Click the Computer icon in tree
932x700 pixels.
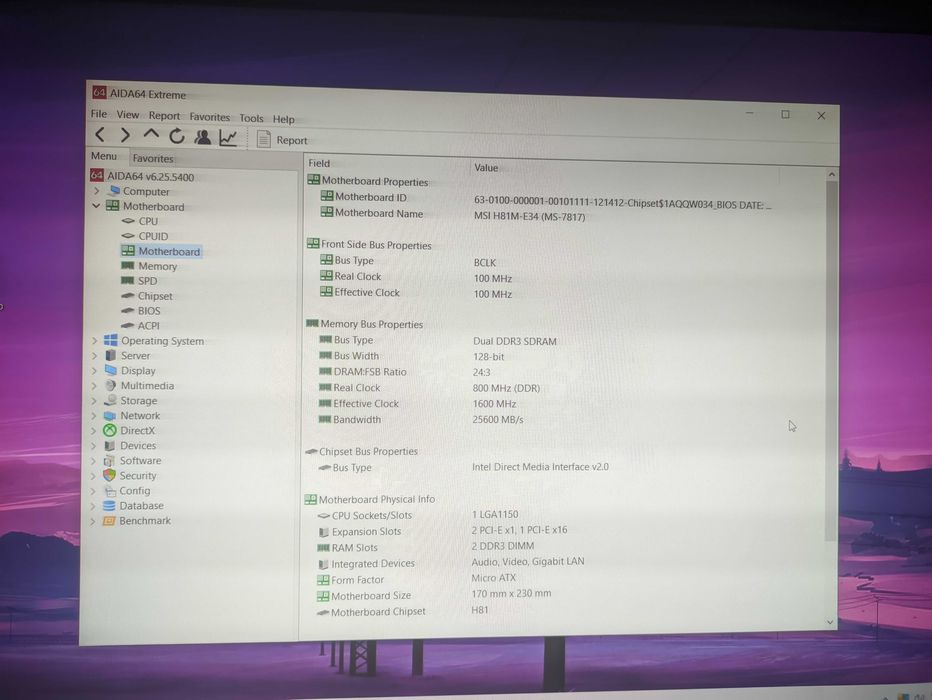click(114, 191)
